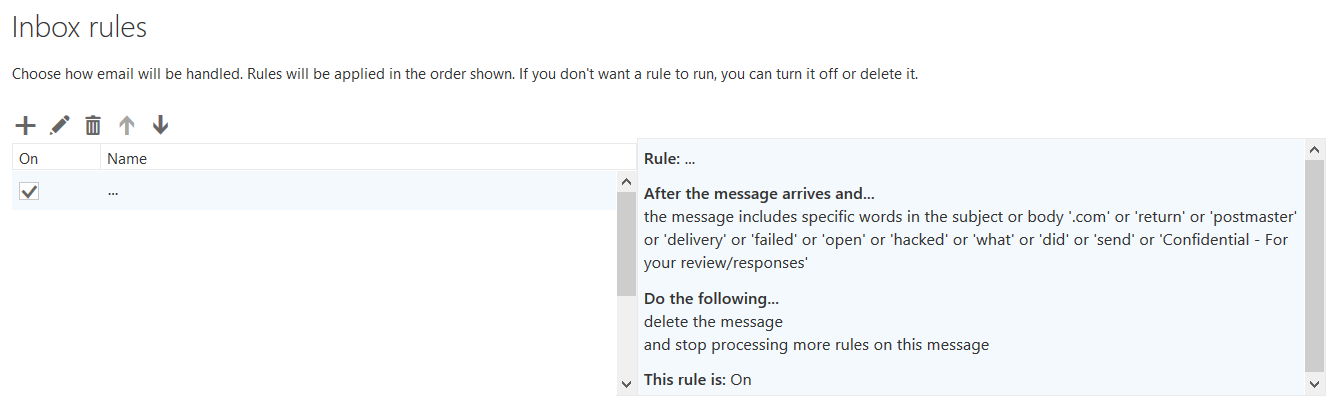Image resolution: width=1332 pixels, height=403 pixels.
Task: Click the details pane scrollbar thumb
Action: [1315, 265]
